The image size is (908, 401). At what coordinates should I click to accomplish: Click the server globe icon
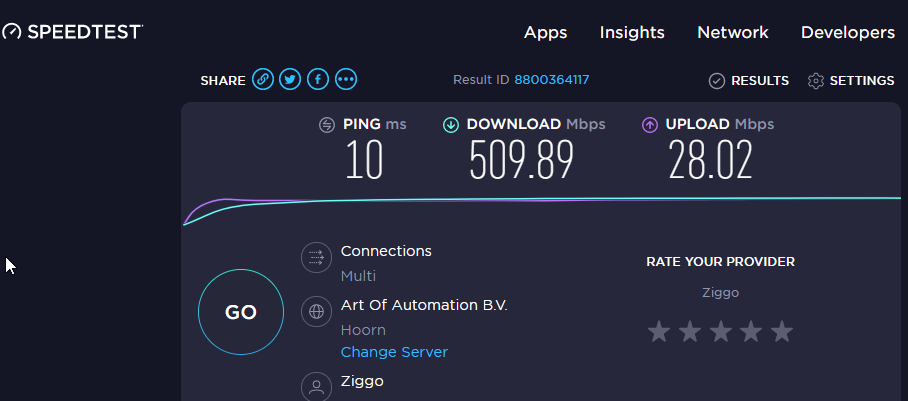click(x=316, y=311)
